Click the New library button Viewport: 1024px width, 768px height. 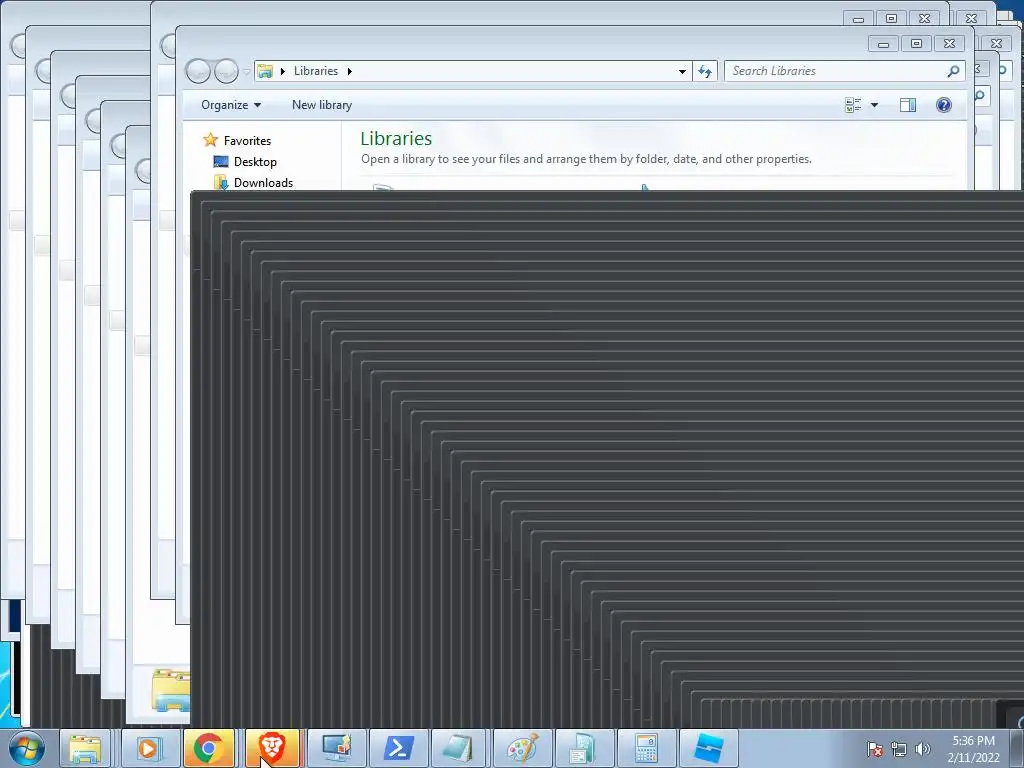[322, 105]
